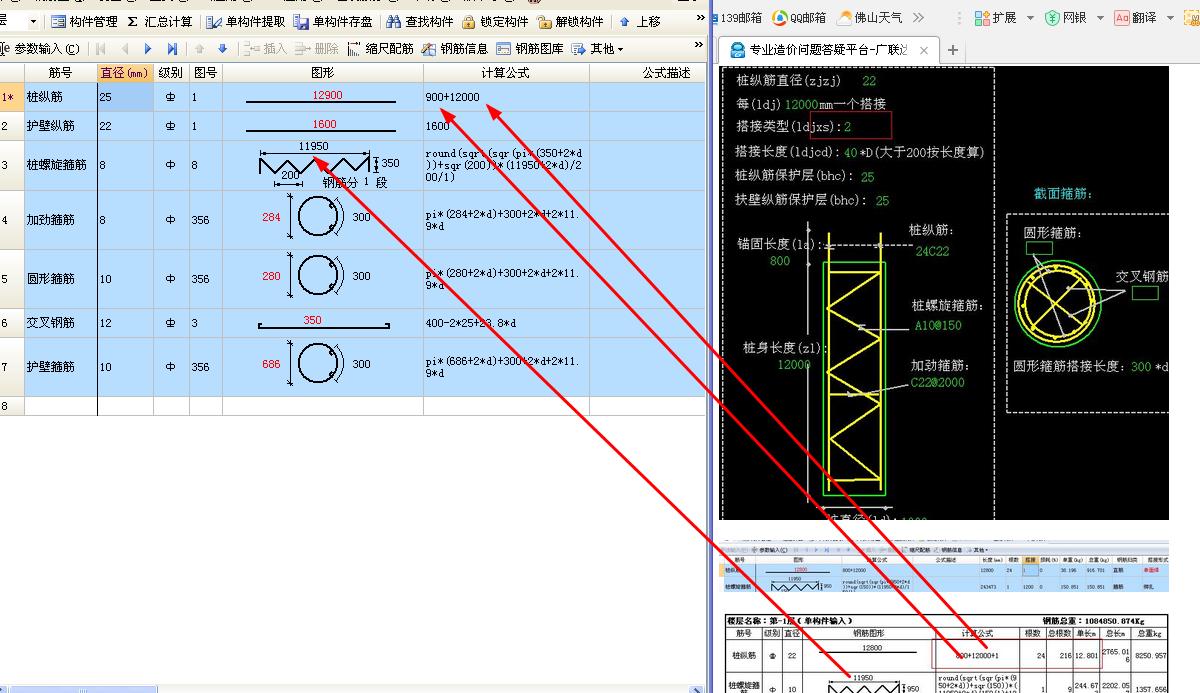Click 上移 move up button
Screen dimensions: 1200x693
pyautogui.click(x=640, y=21)
